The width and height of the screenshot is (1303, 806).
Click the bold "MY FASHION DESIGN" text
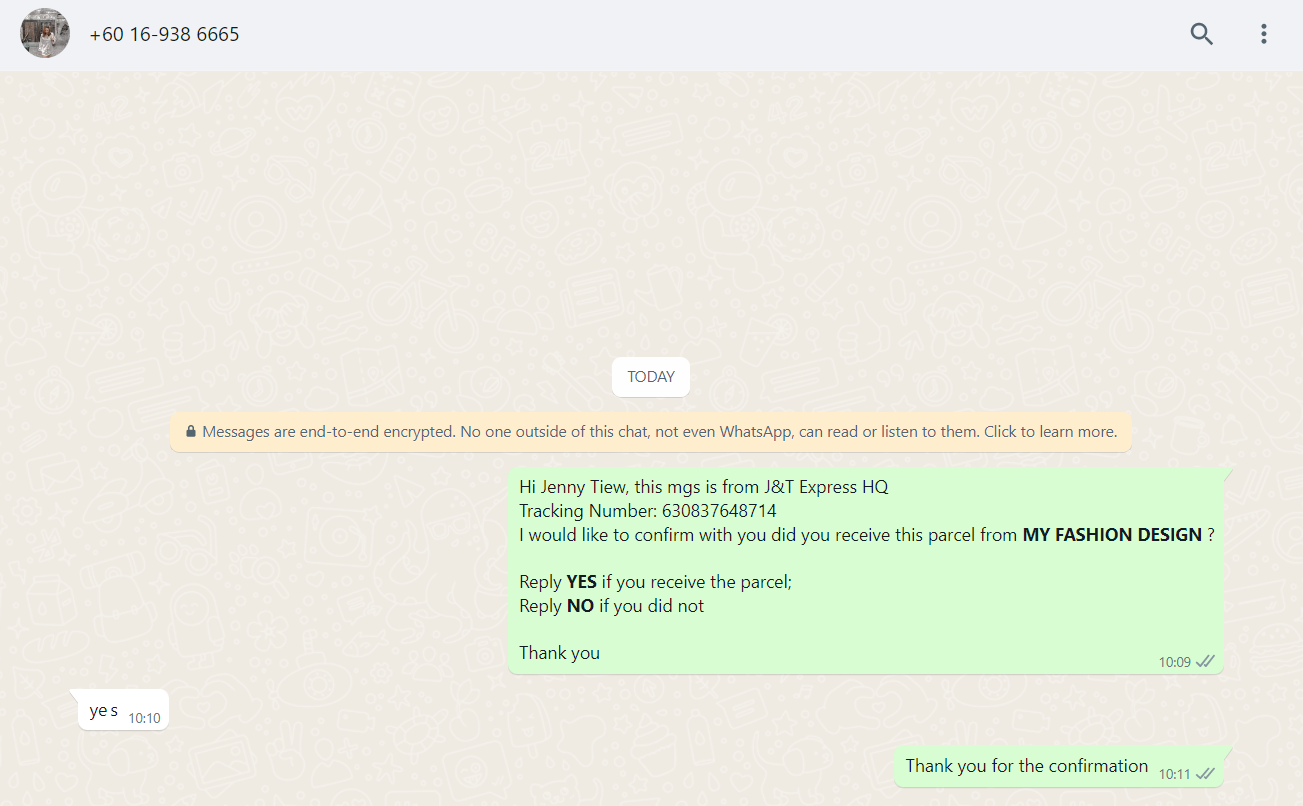tap(1111, 535)
